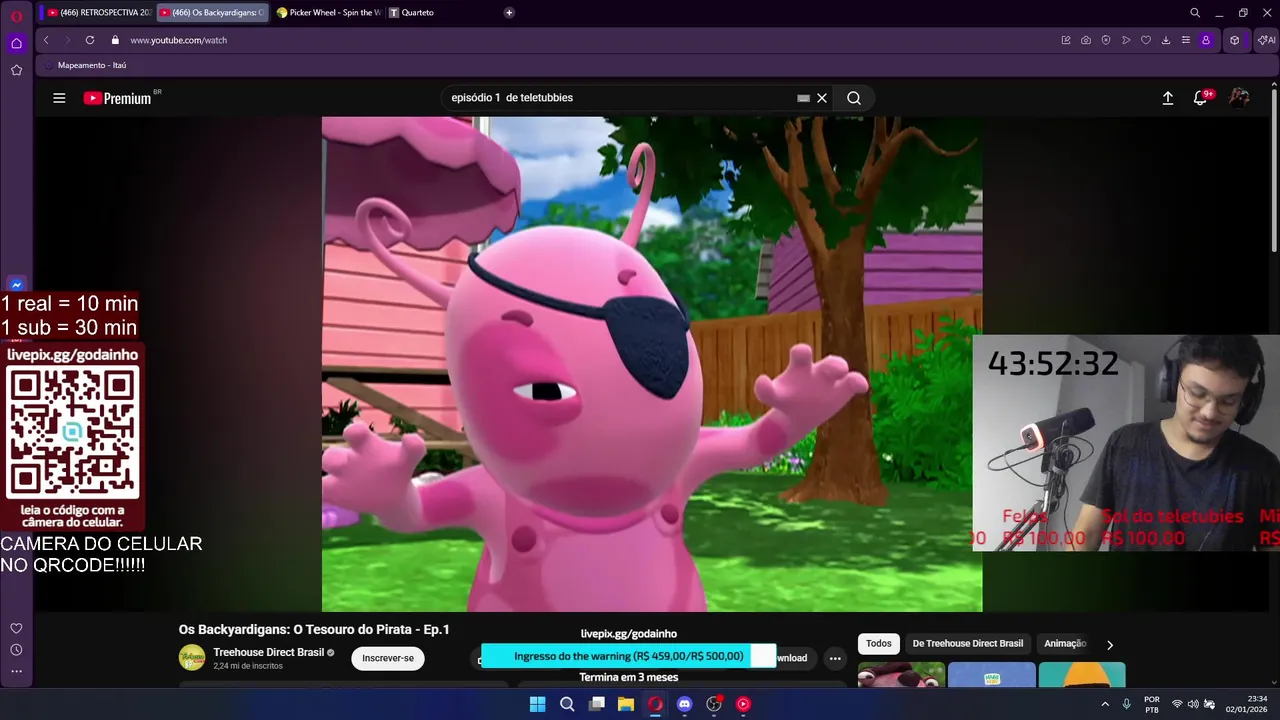Open the first recommended video thumbnail

901,675
